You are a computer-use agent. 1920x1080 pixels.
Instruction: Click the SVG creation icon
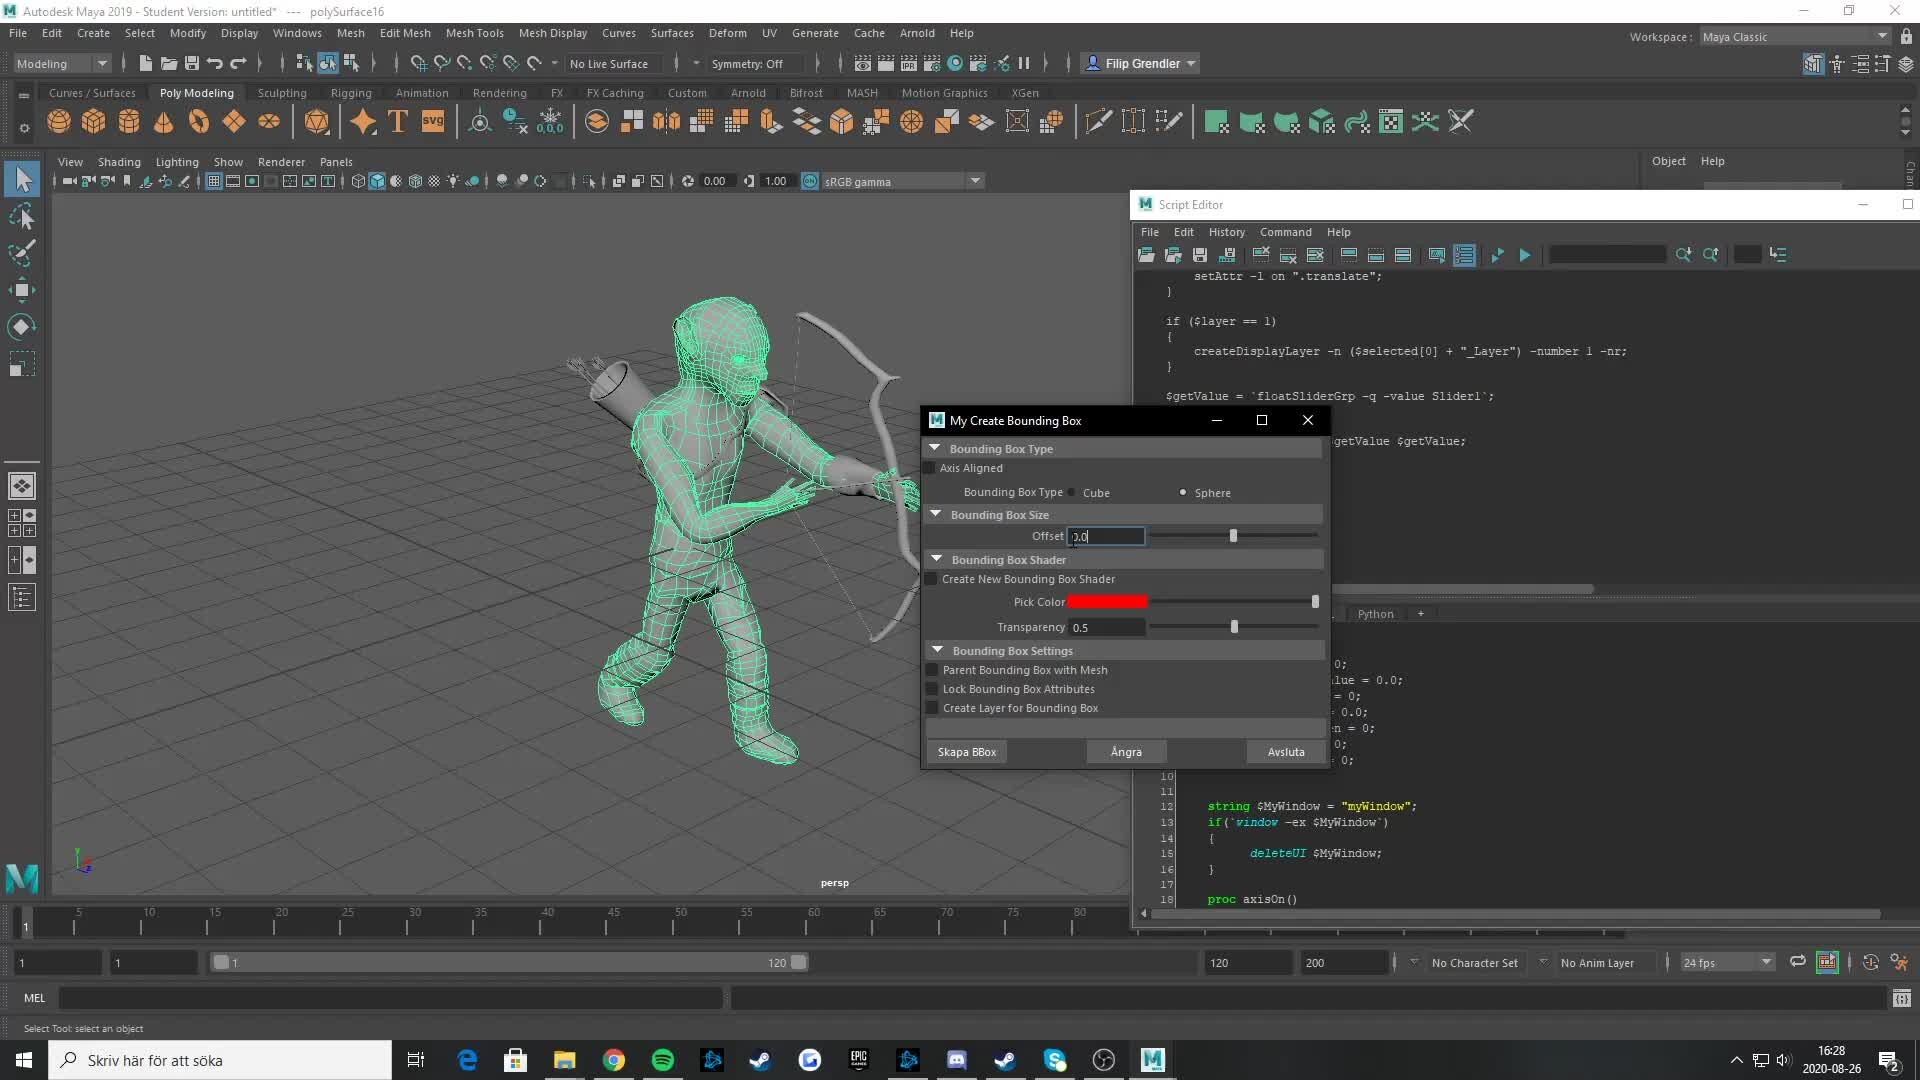tap(432, 121)
